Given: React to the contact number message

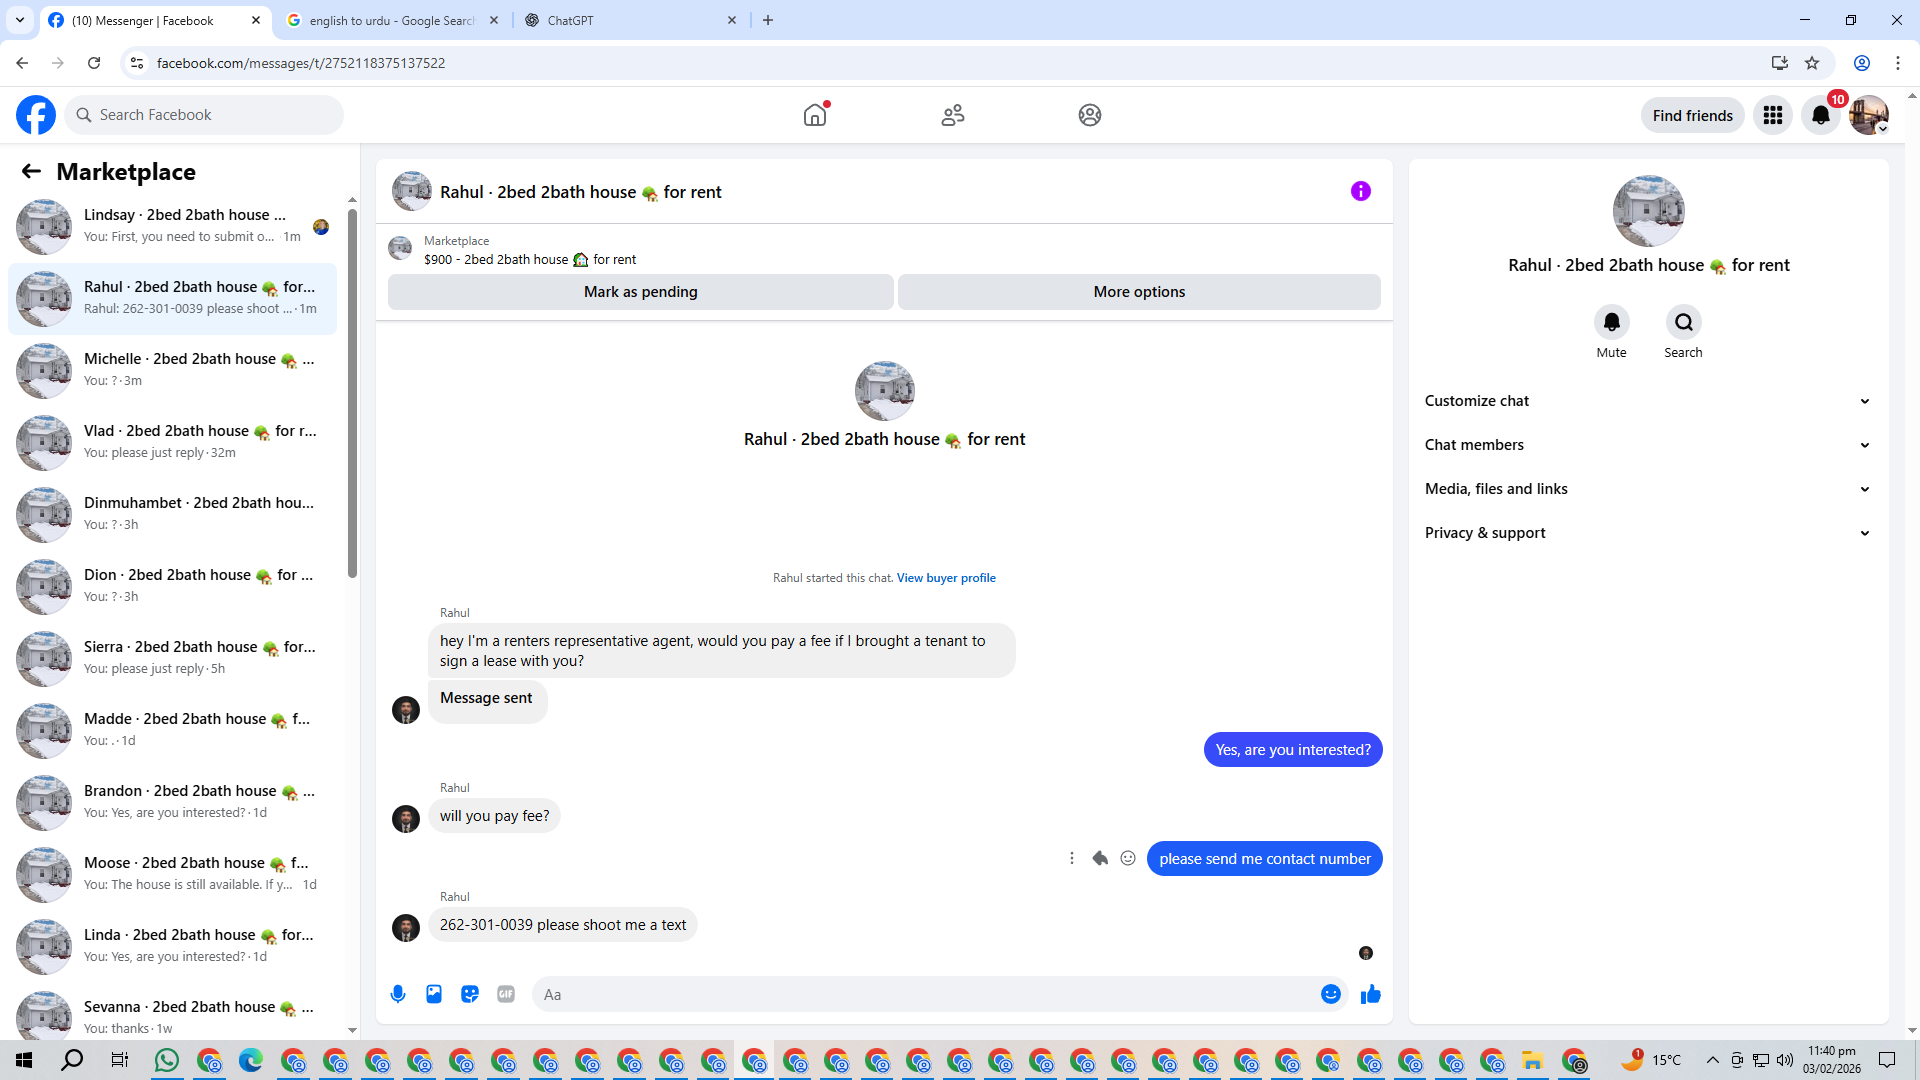Looking at the screenshot, I should pyautogui.click(x=1128, y=858).
